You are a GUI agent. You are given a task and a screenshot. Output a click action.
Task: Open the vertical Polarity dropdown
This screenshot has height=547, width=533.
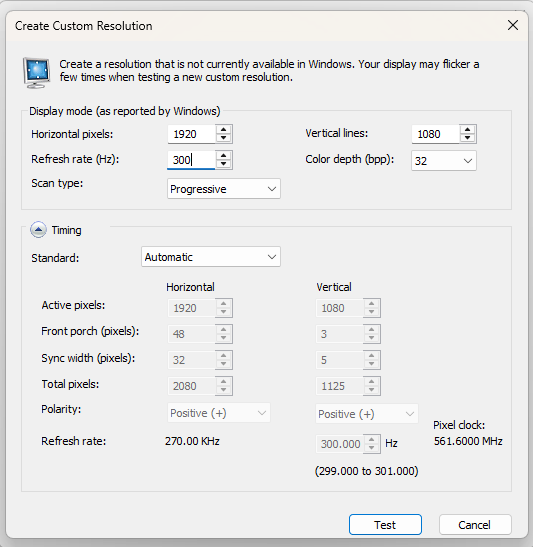367,414
